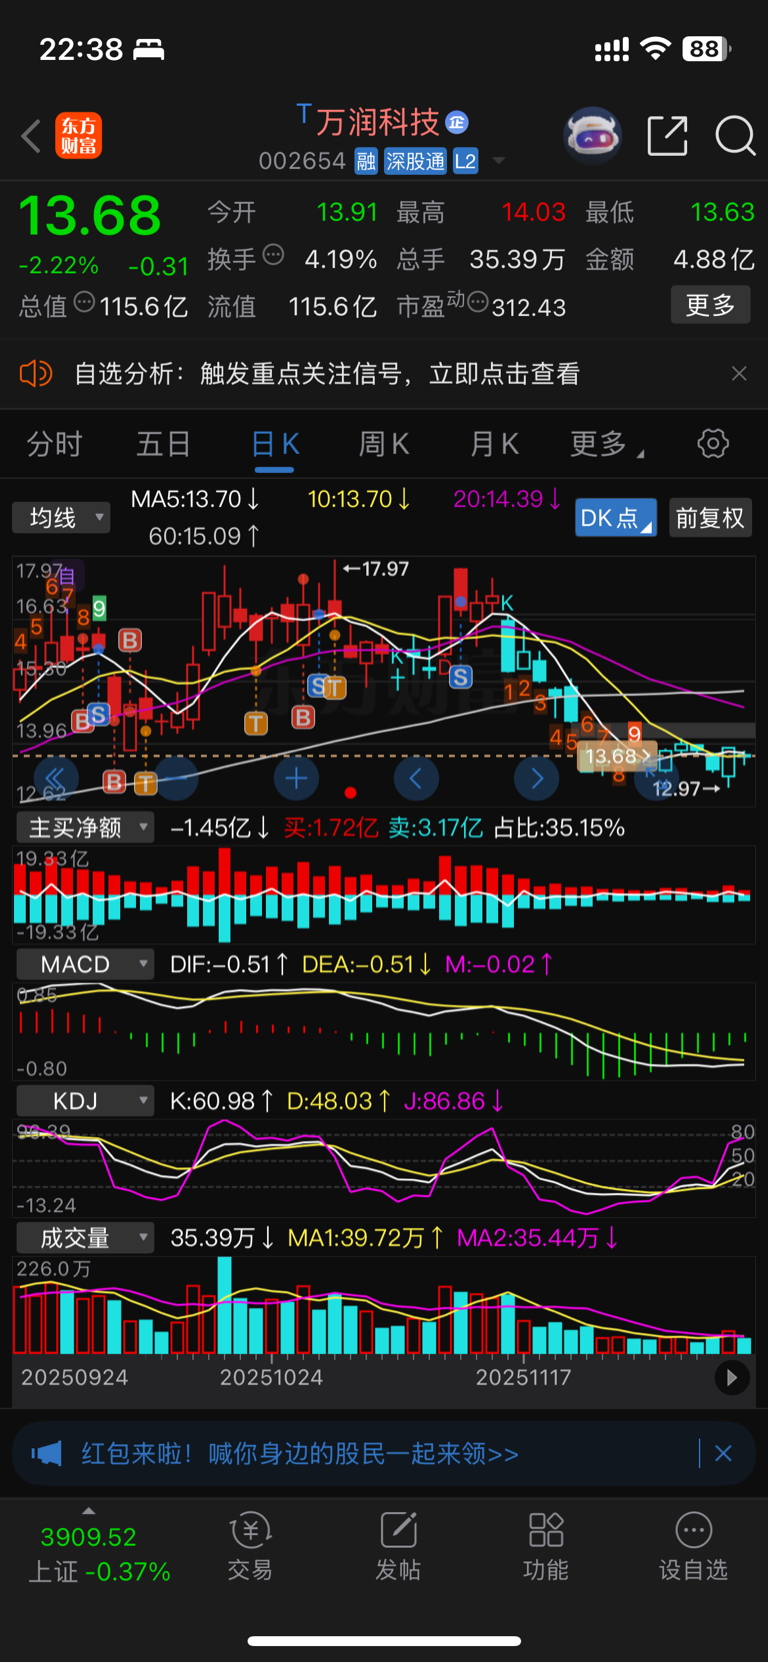Open chart settings gear icon
768x1663 pixels.
pos(713,443)
